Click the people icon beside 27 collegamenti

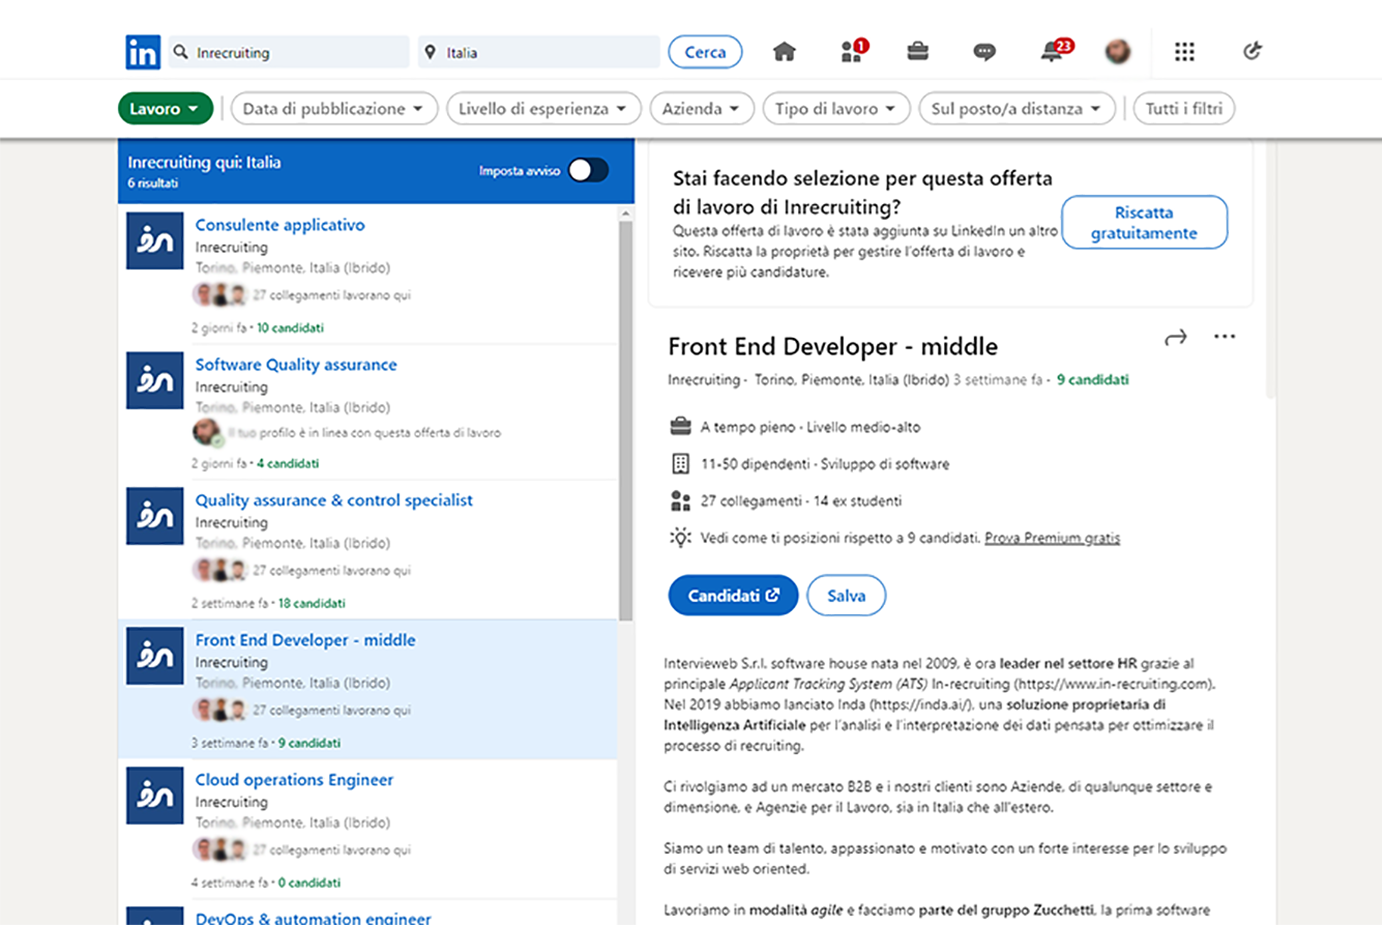pos(680,501)
